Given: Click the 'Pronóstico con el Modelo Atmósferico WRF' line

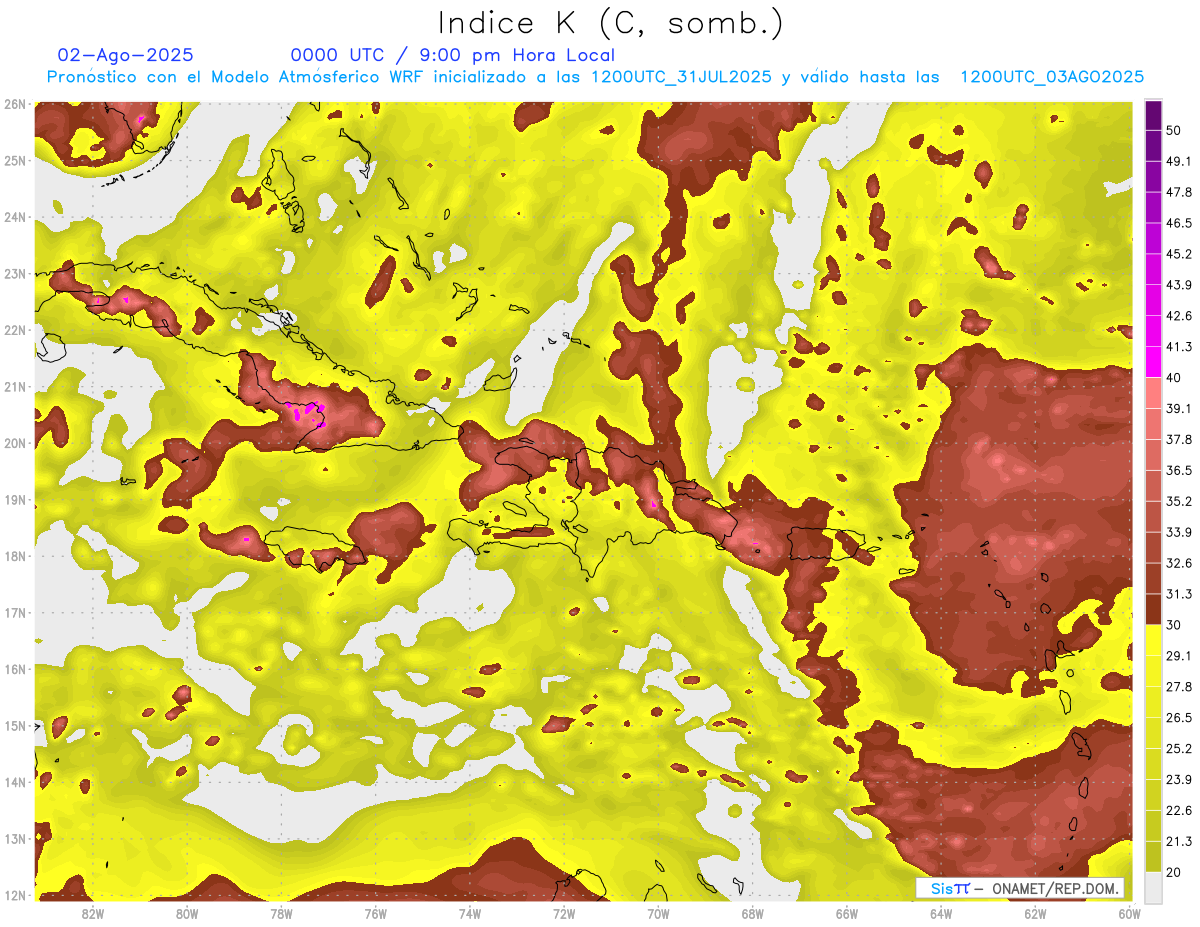Looking at the screenshot, I should pyautogui.click(x=596, y=77).
